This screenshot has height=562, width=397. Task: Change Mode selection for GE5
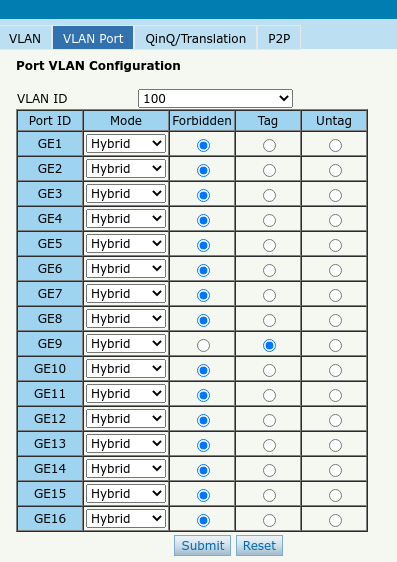tap(126, 244)
